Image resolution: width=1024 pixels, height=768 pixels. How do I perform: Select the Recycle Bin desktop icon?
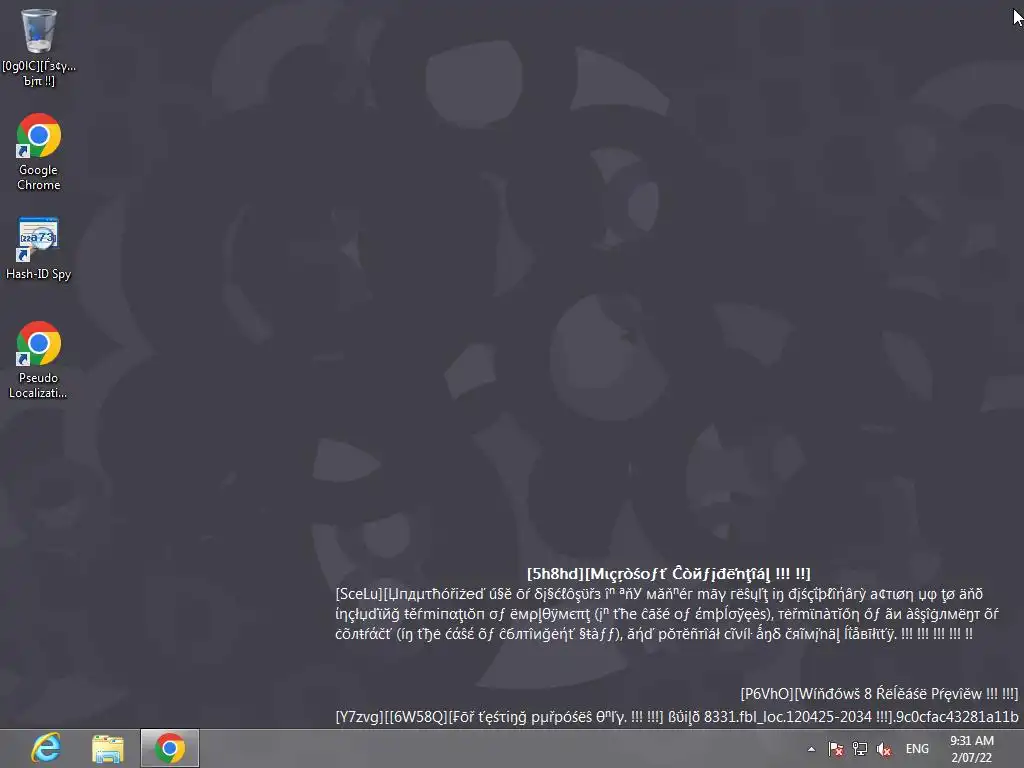pyautogui.click(x=39, y=48)
